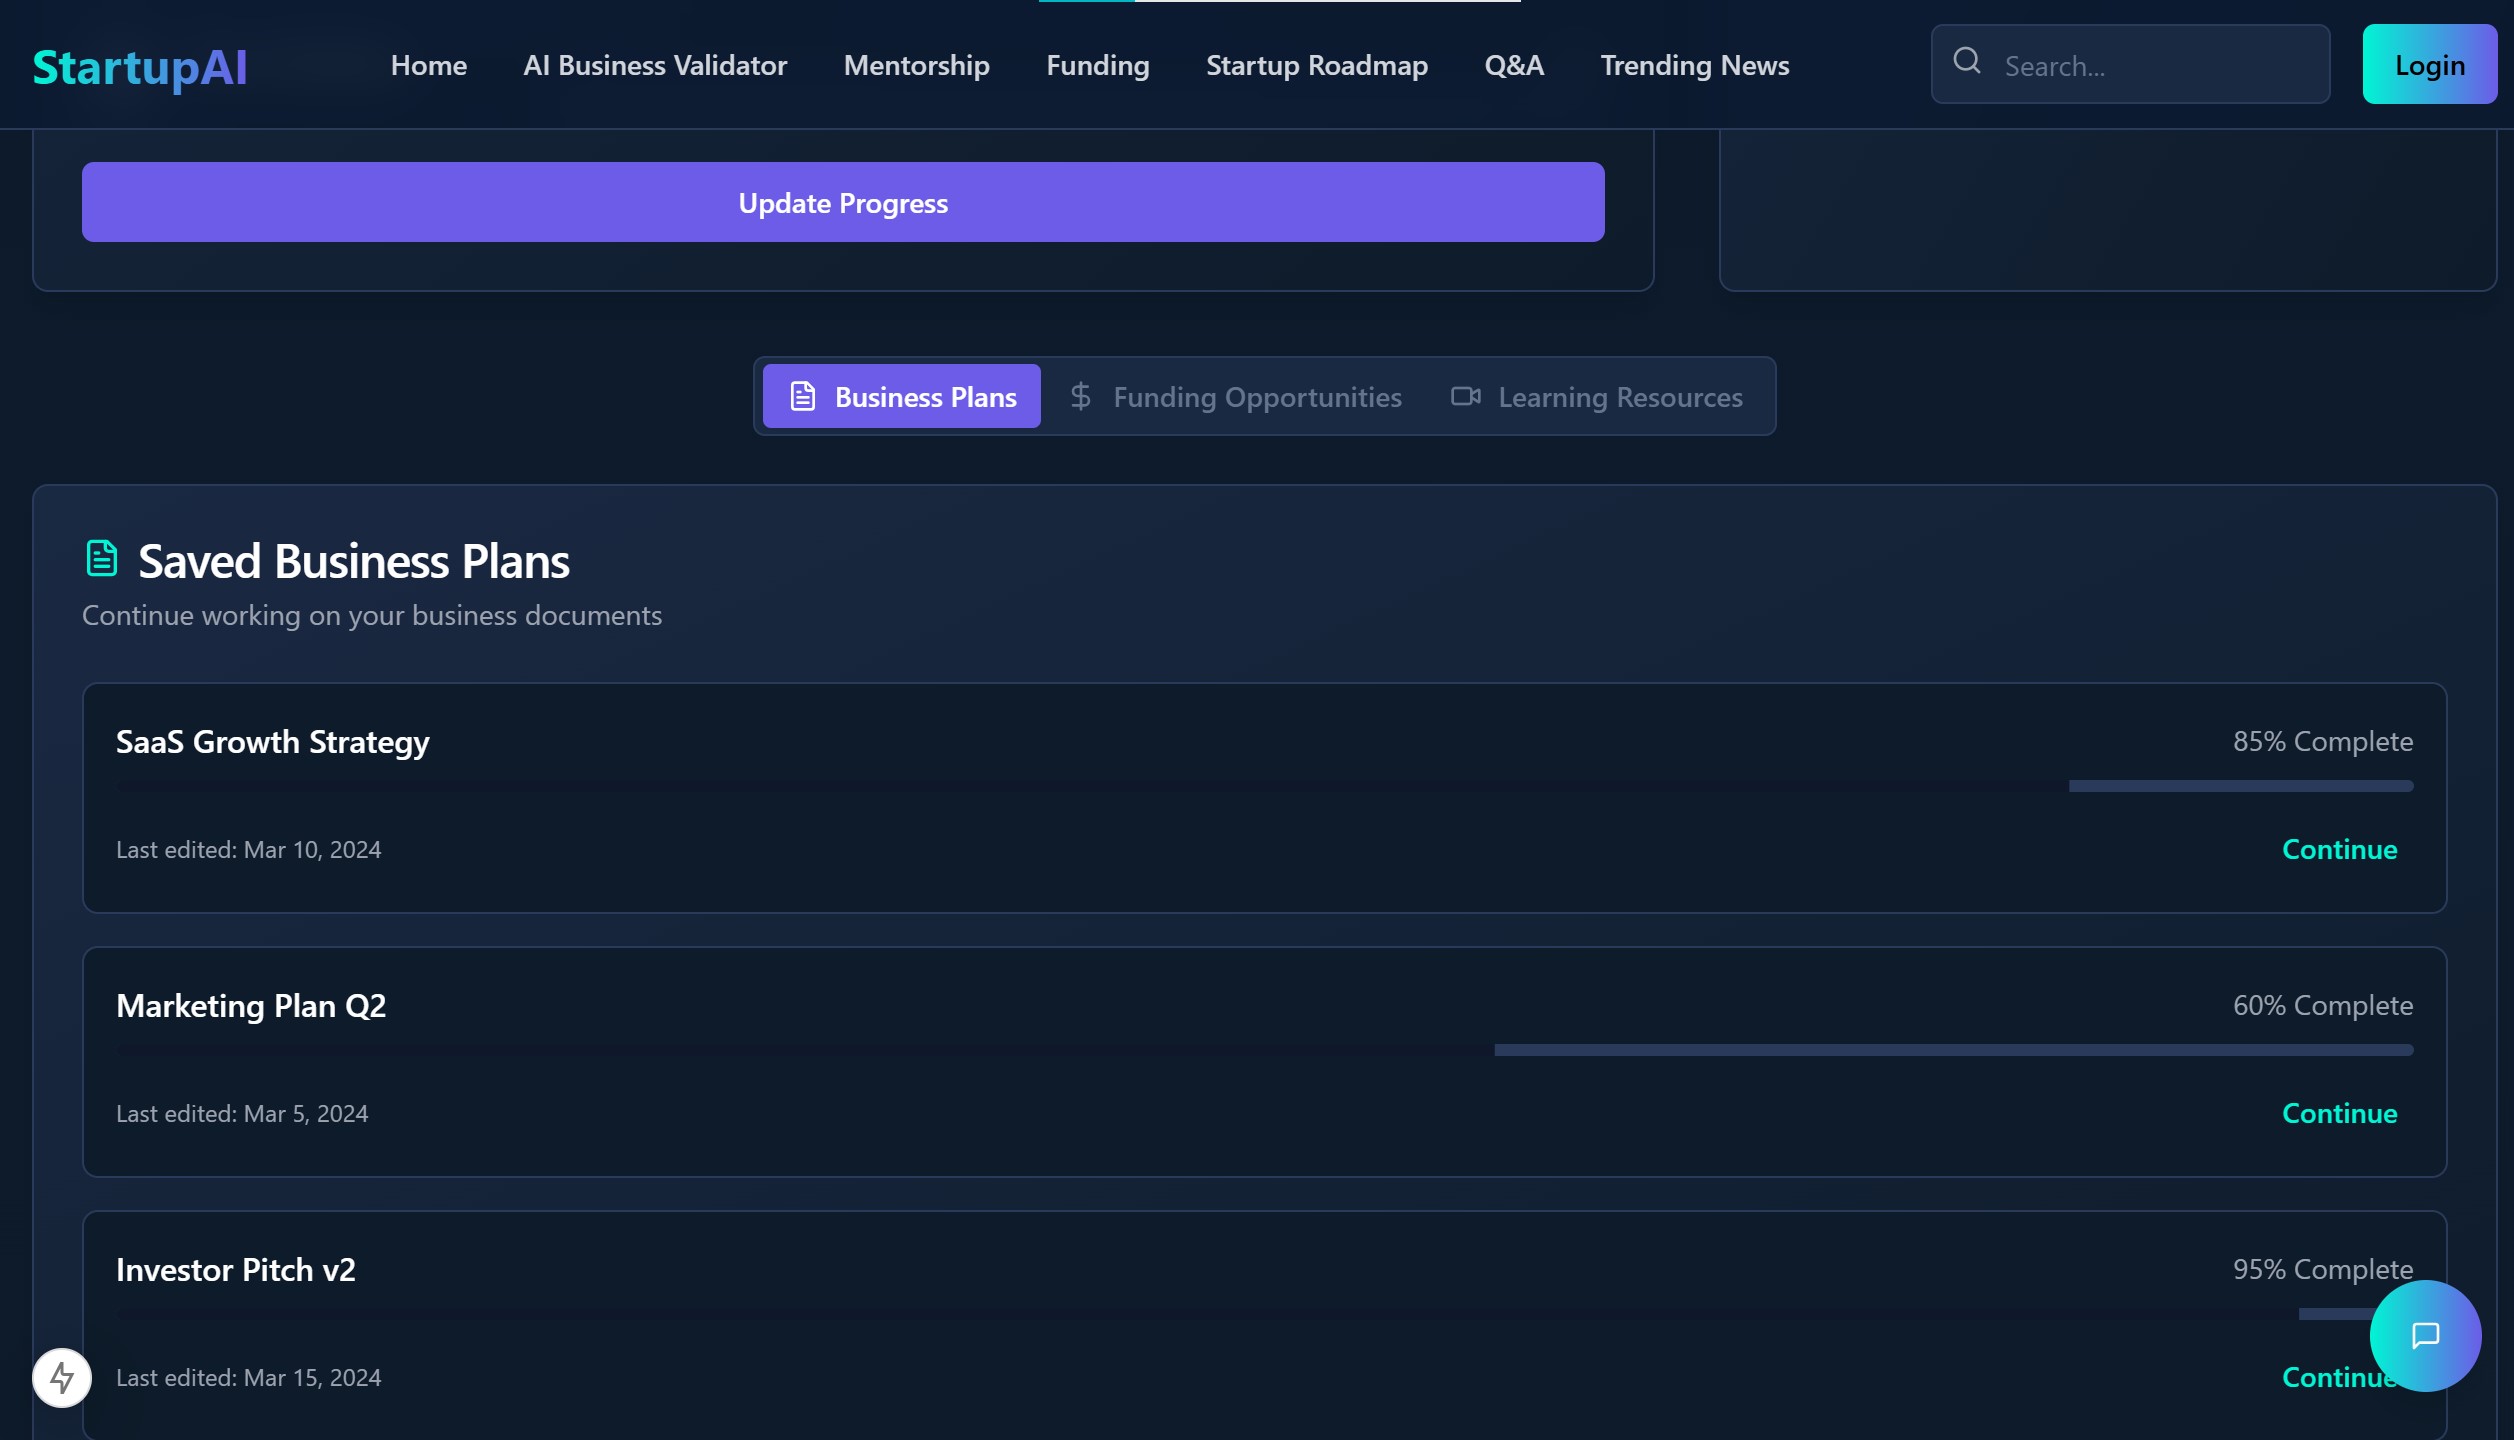The width and height of the screenshot is (2514, 1440).
Task: Switch to Funding Opportunities tab
Action: click(x=1256, y=397)
